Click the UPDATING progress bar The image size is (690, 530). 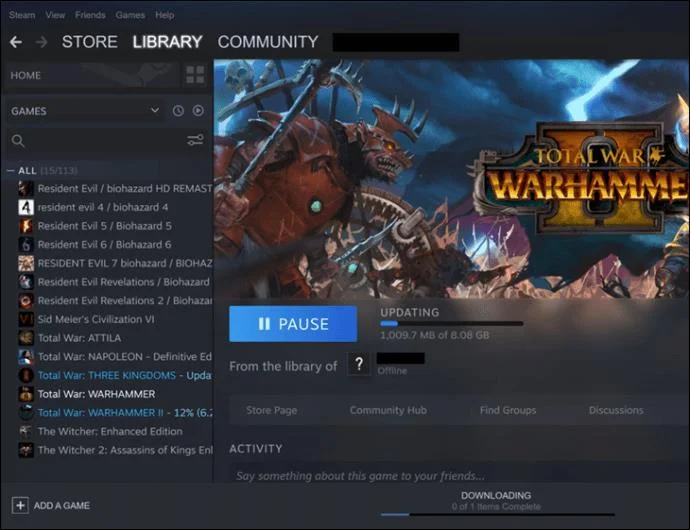click(x=451, y=324)
